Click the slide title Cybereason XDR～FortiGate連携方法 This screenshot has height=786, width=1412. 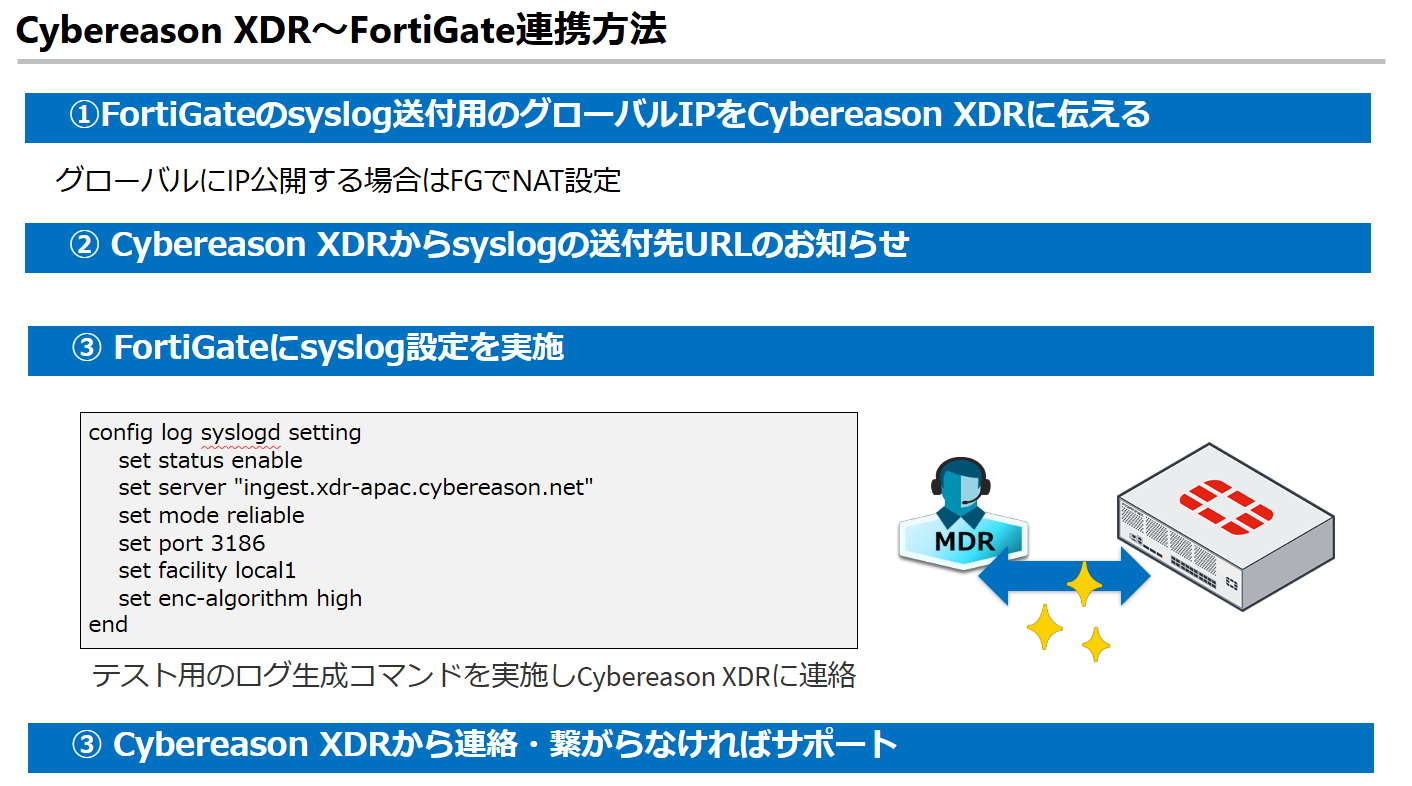point(341,31)
